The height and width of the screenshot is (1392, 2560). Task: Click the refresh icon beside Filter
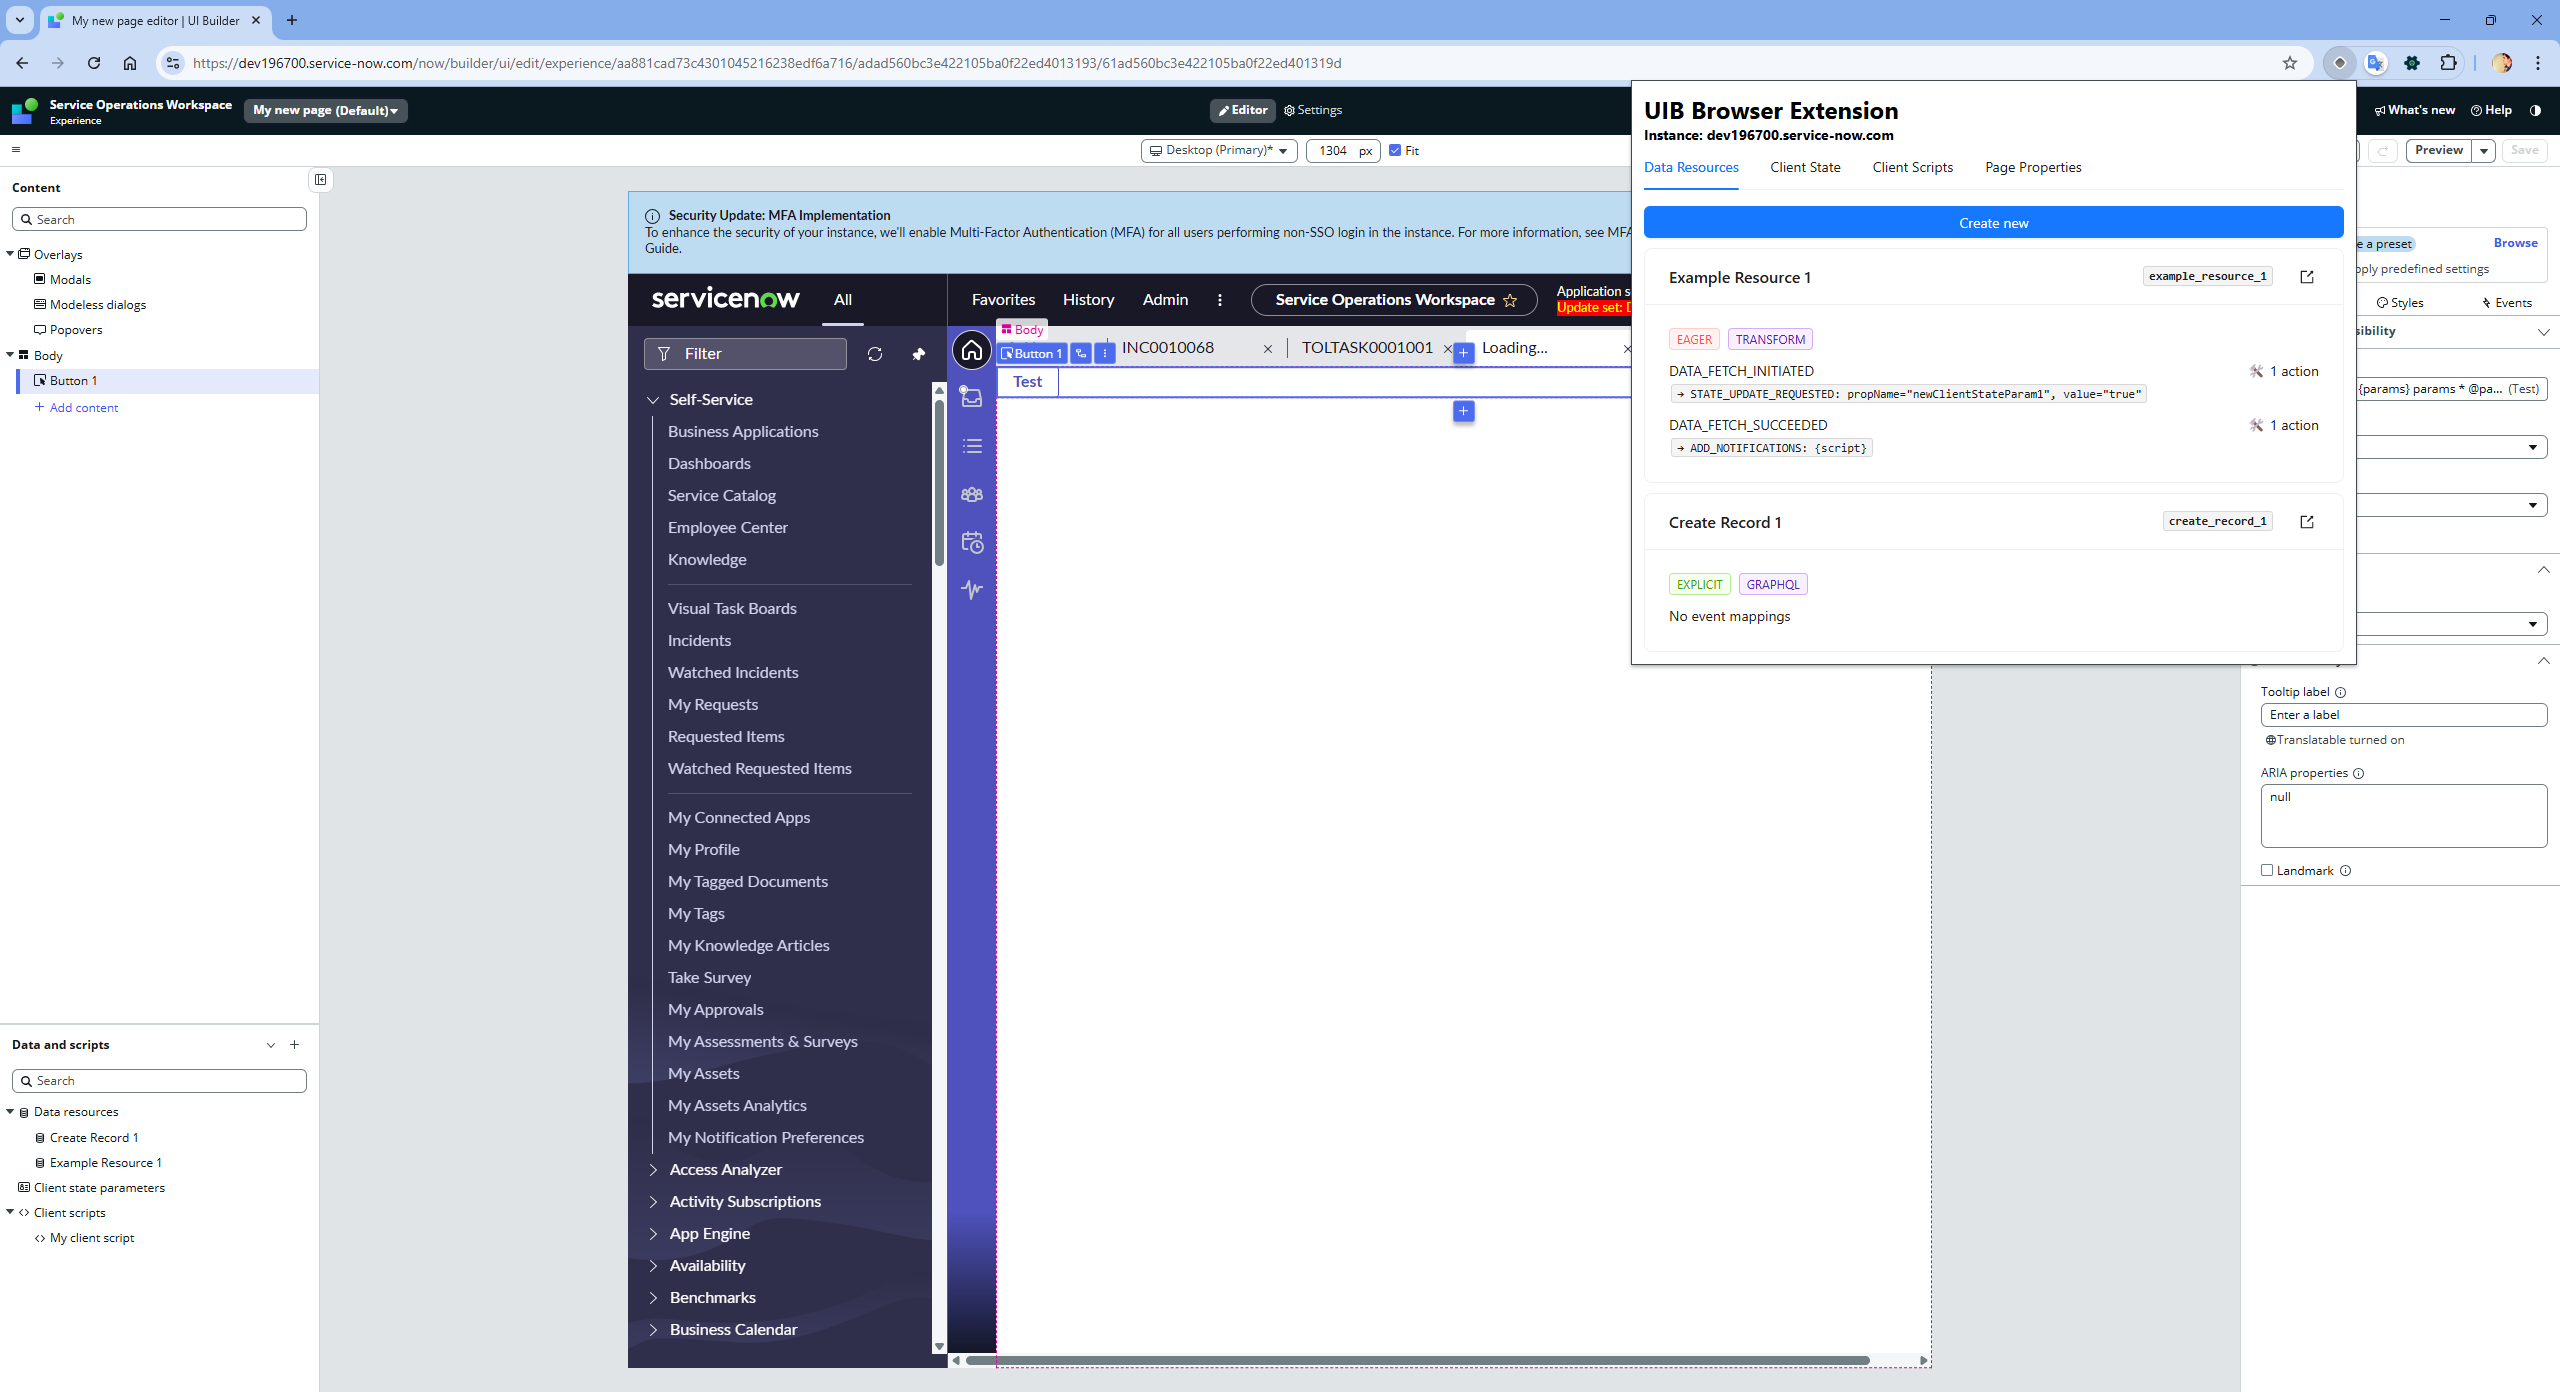tap(875, 354)
